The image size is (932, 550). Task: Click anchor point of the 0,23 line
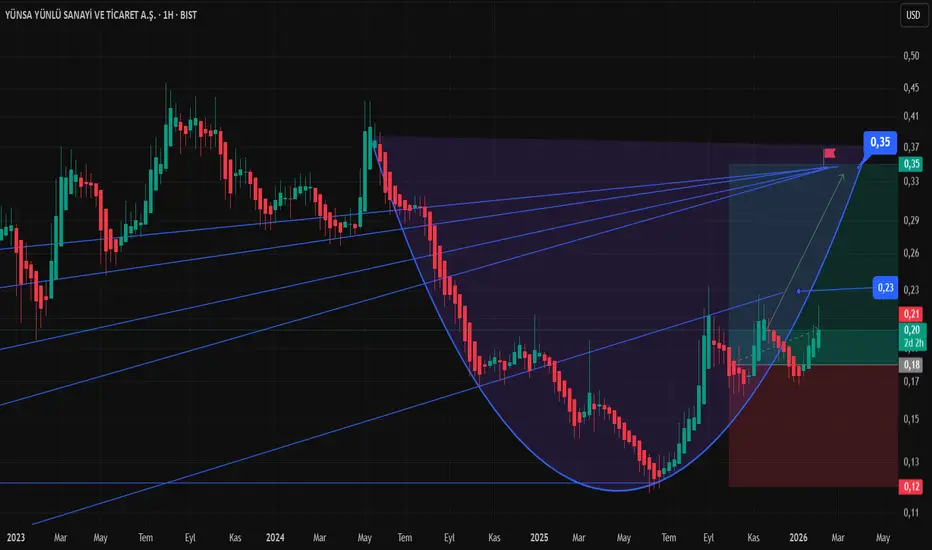pyautogui.click(x=799, y=291)
